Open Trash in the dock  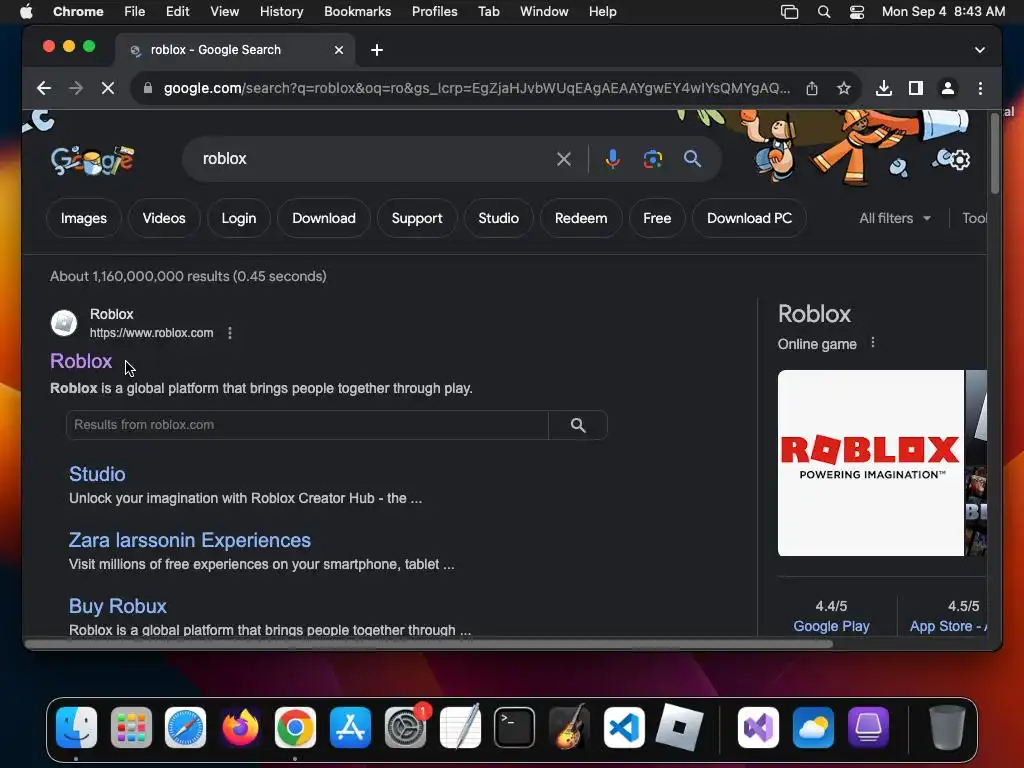947,728
